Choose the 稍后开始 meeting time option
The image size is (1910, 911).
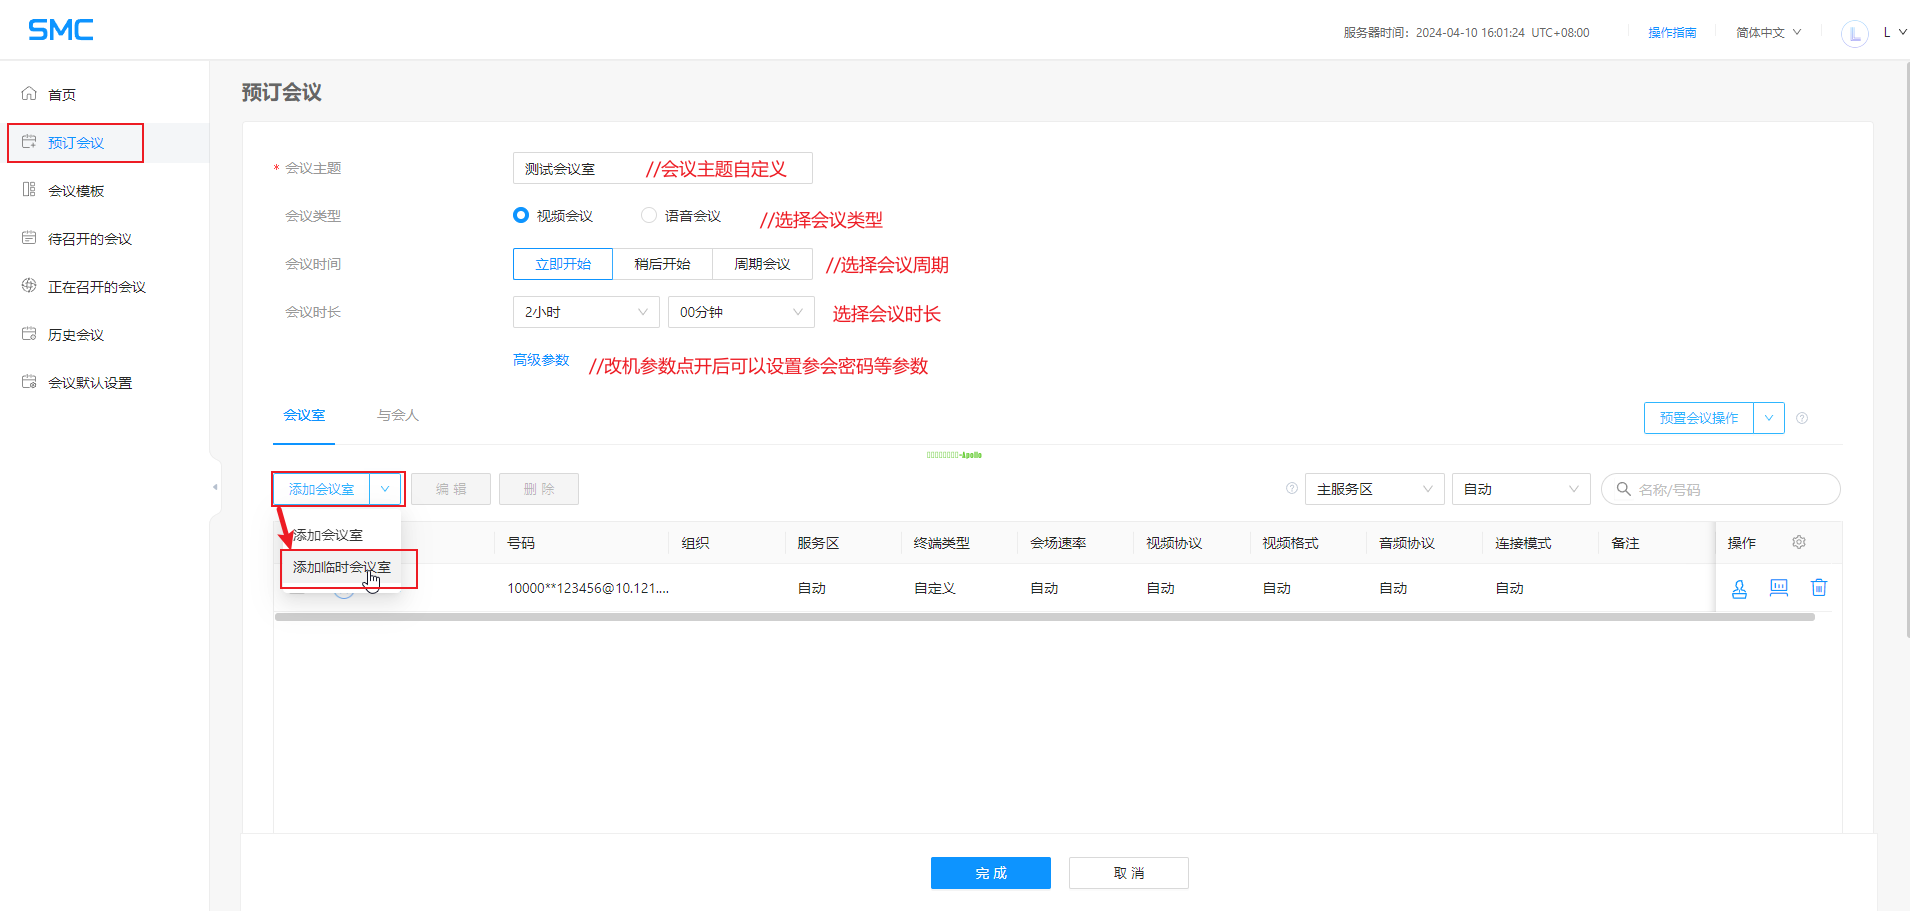click(x=662, y=264)
